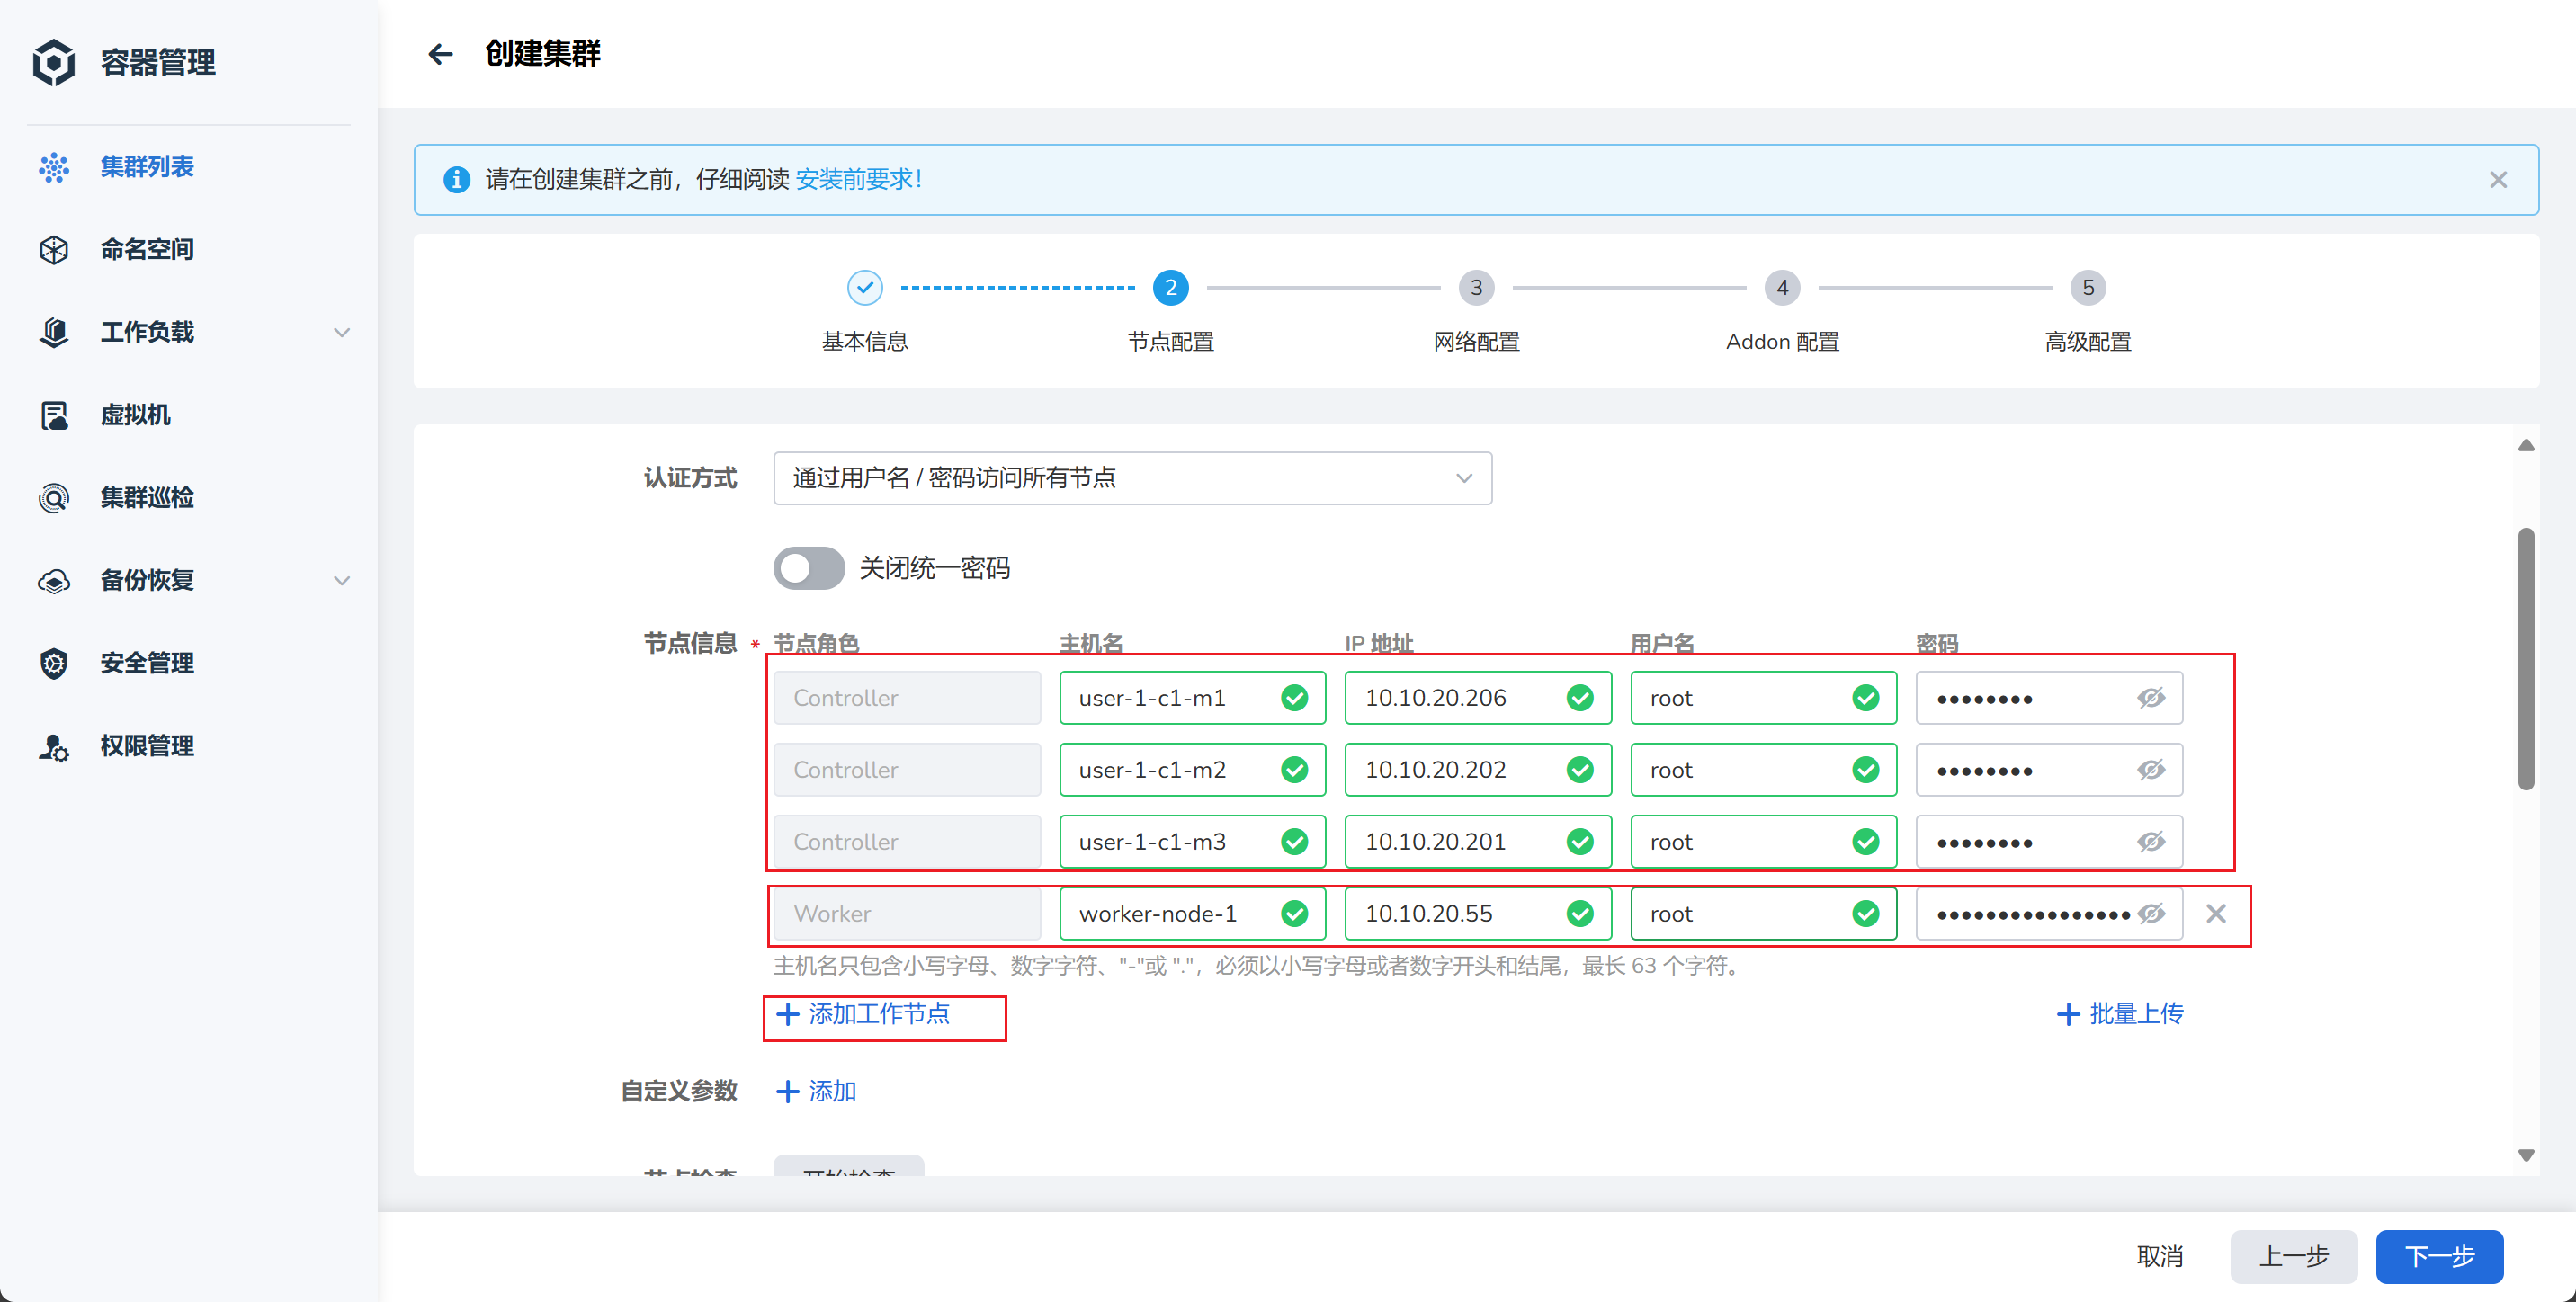Click the disabled Worker role field

906,913
